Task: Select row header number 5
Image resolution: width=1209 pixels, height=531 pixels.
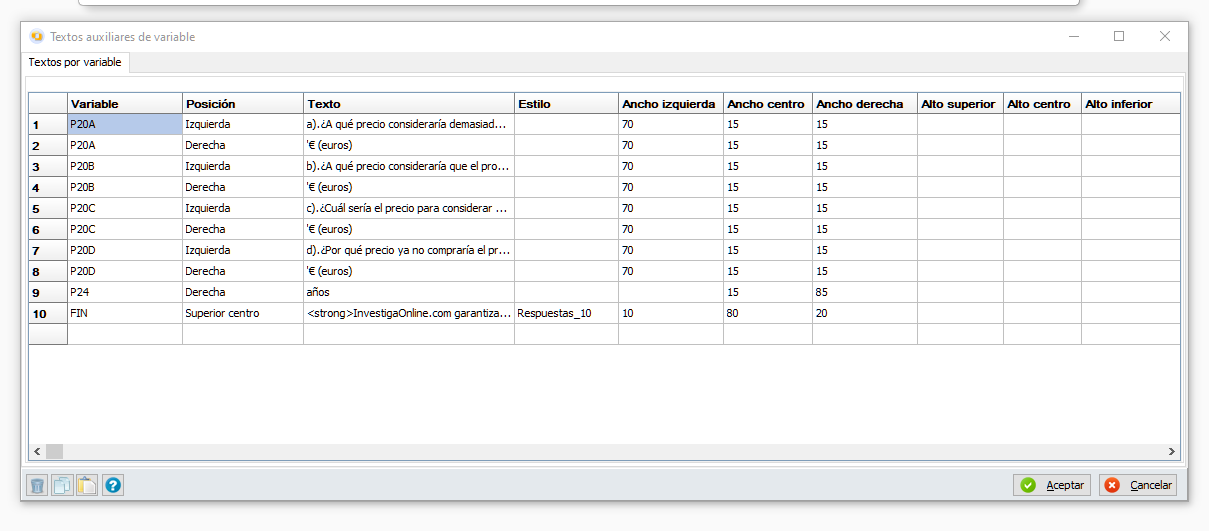Action: coord(48,208)
